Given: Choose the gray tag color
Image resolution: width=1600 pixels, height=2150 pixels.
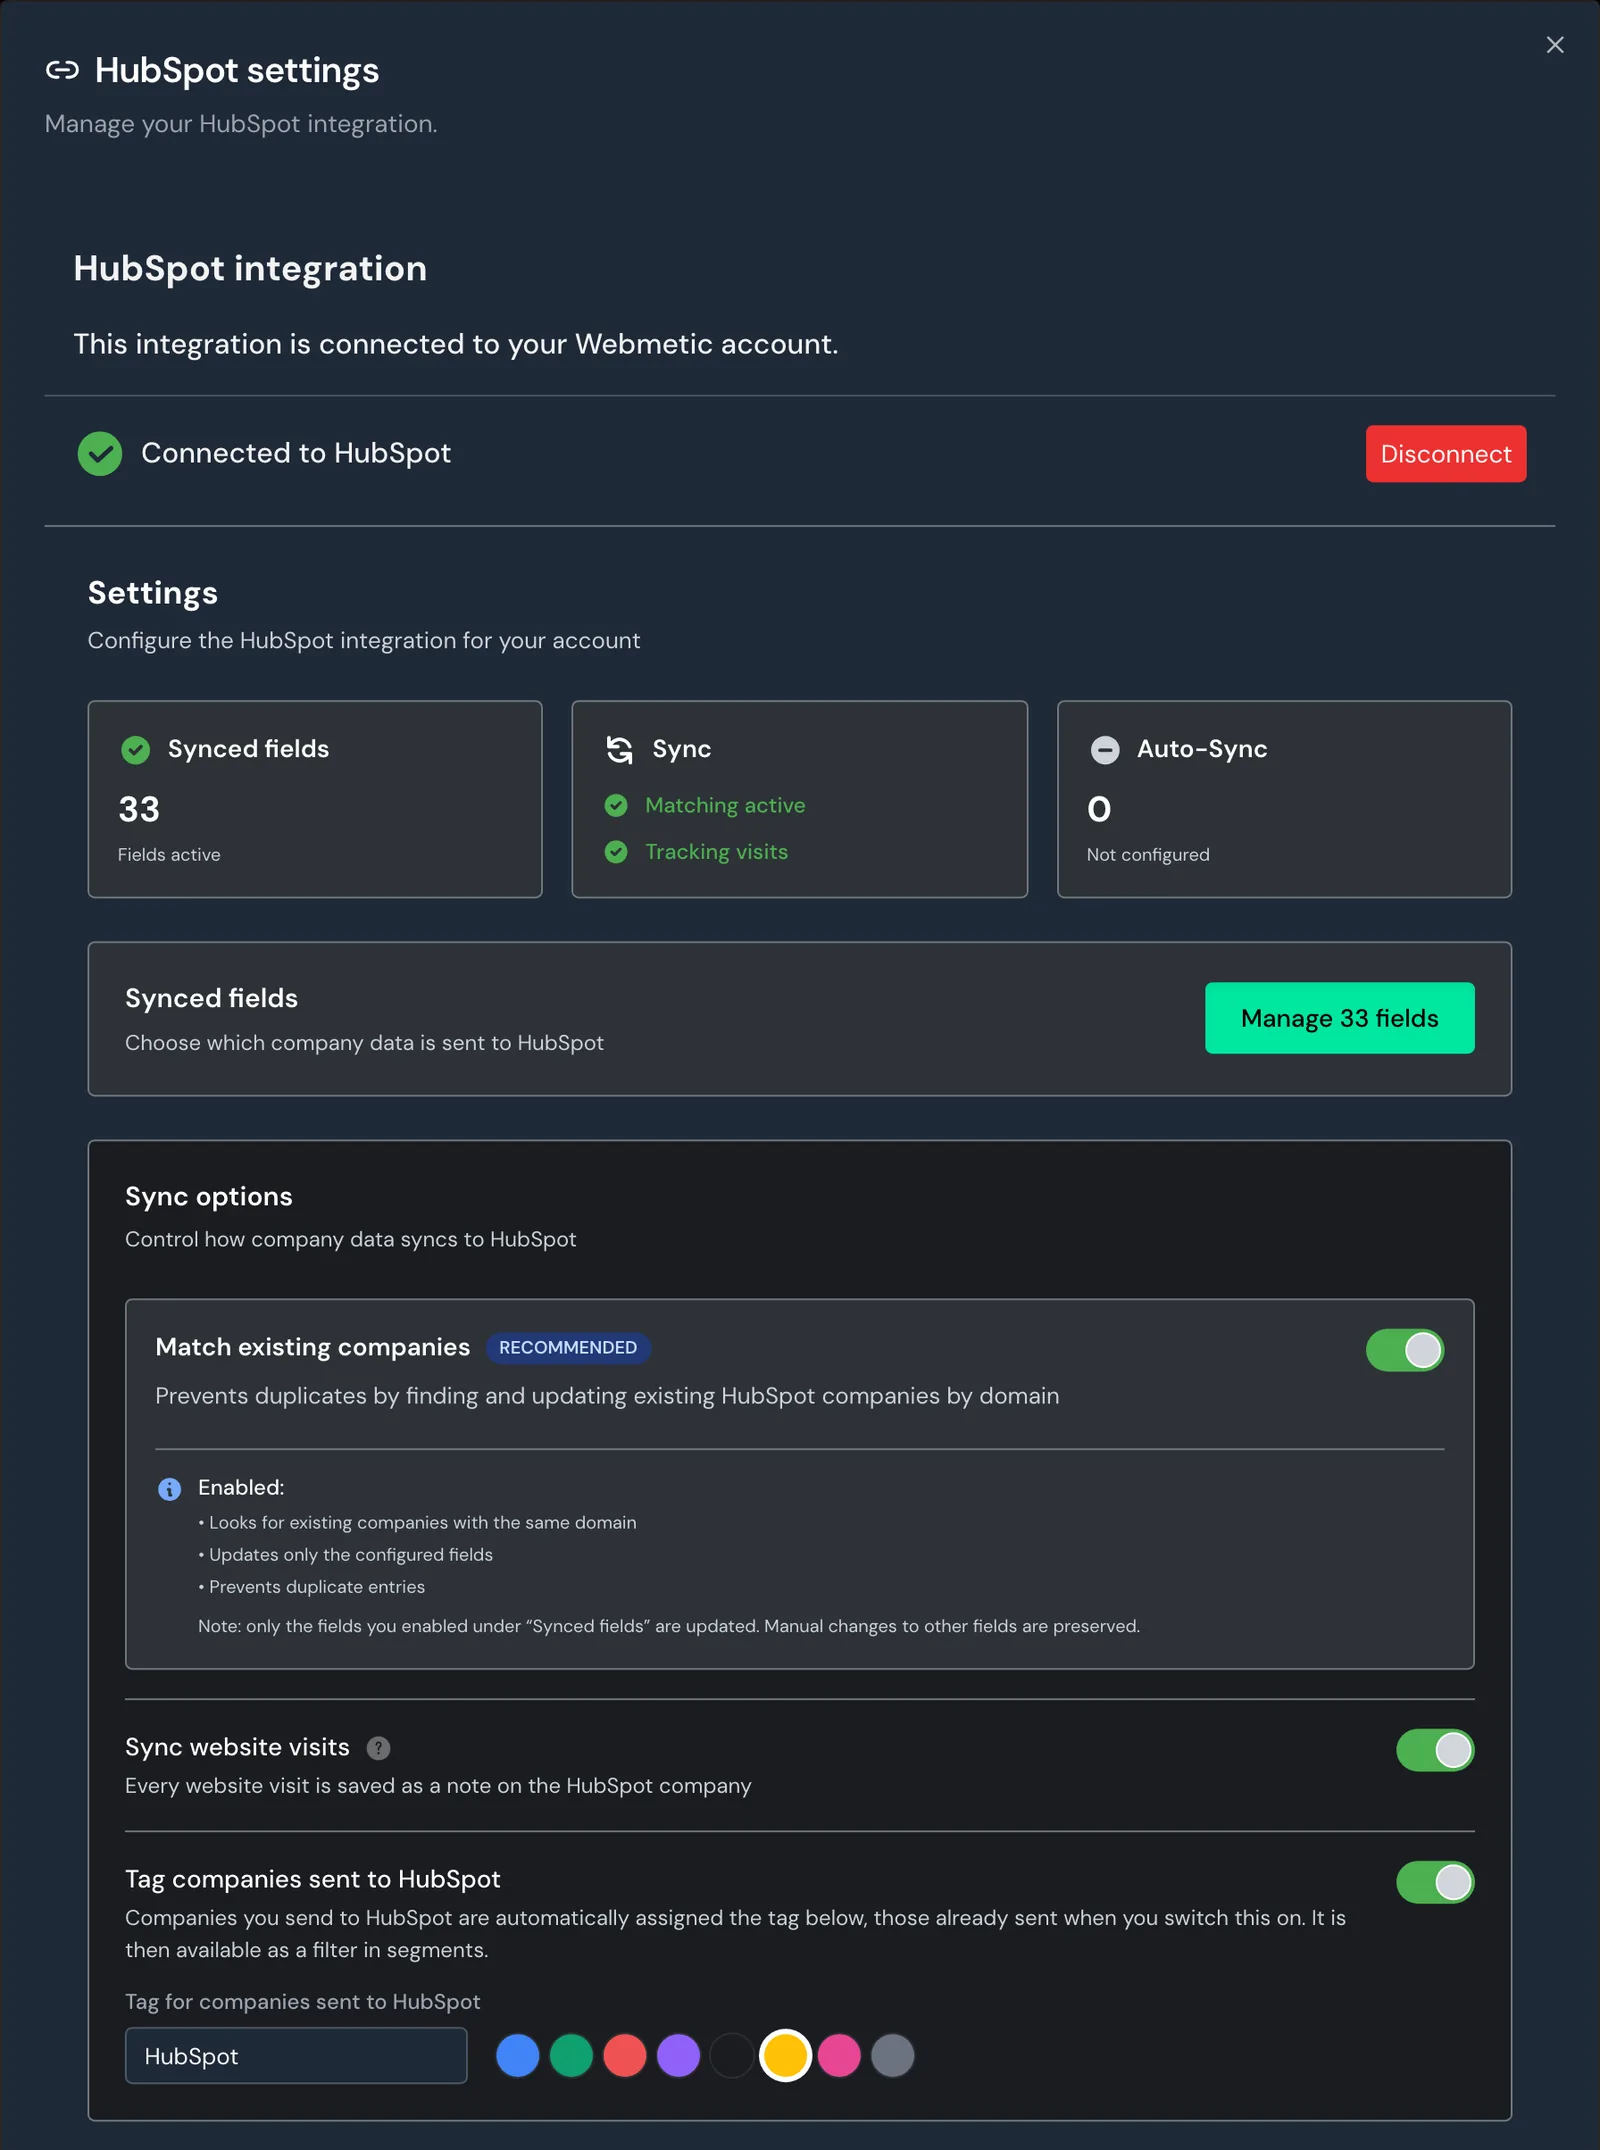Looking at the screenshot, I should [893, 2056].
